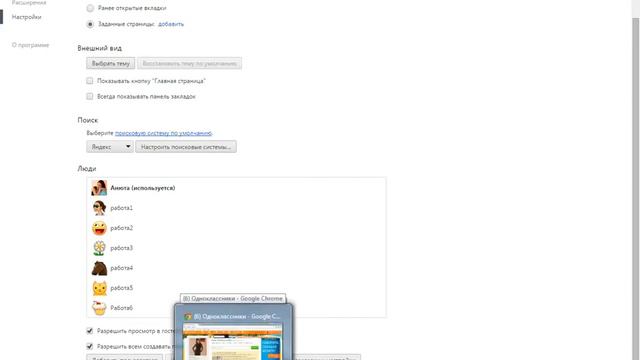
Task: Select the 'Работа6' profile name
Action: point(122,308)
